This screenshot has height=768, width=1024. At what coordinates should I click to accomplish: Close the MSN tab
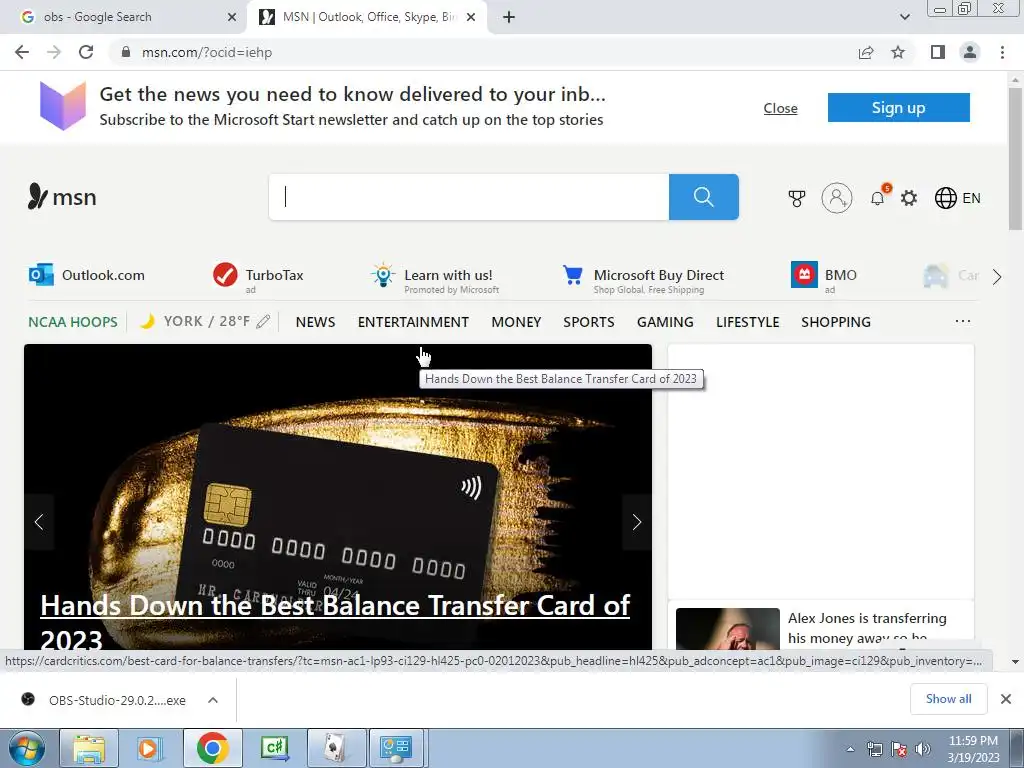point(471,17)
